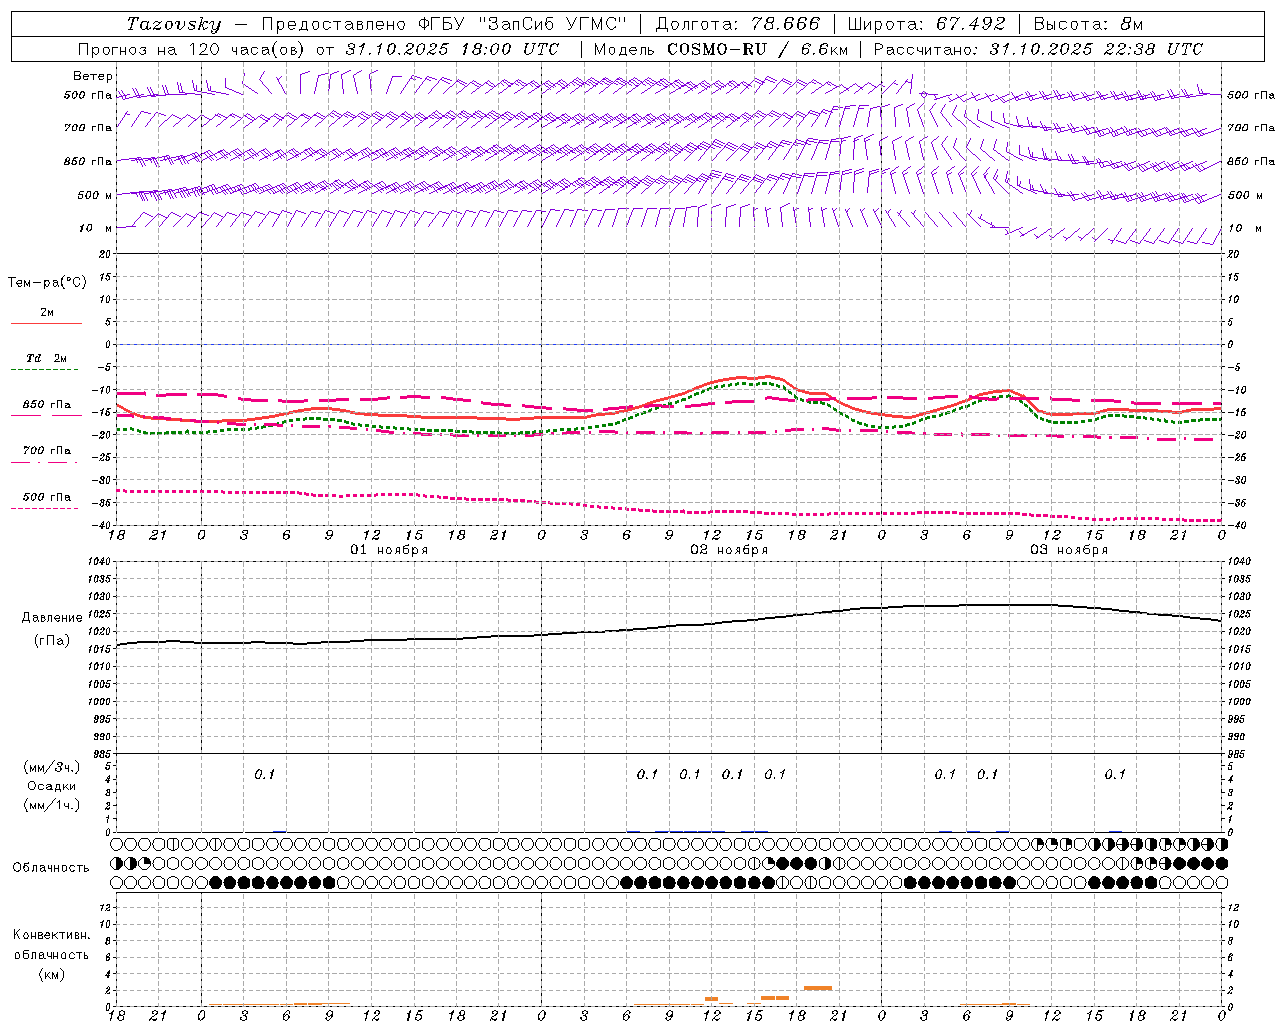
Task: Click the station name Tazovsky in header
Action: point(173,24)
